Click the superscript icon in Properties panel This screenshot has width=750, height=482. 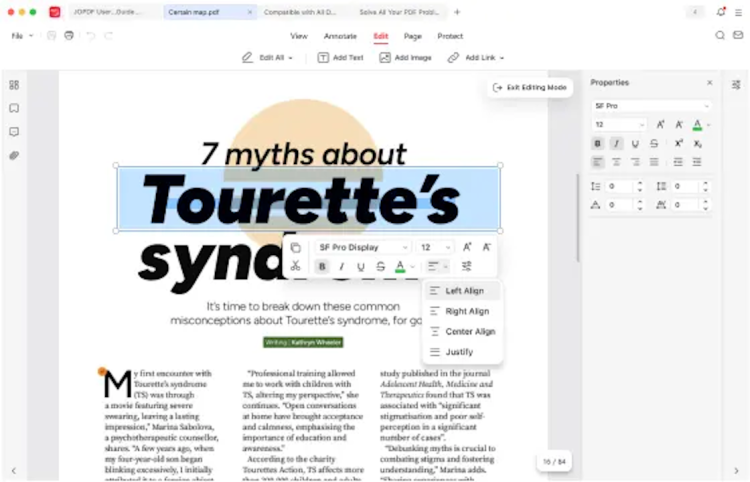tap(679, 143)
